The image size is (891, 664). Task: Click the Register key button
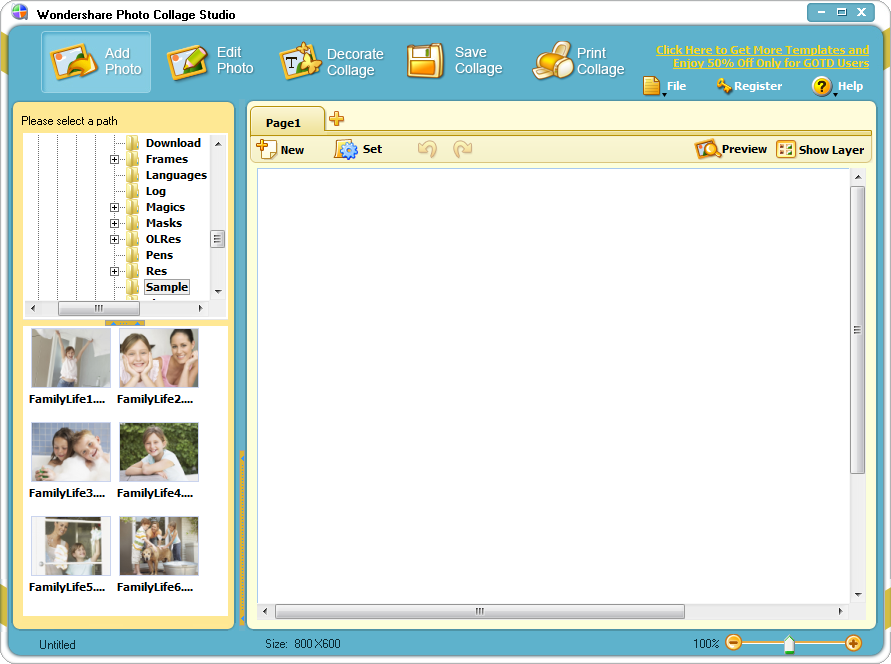750,86
